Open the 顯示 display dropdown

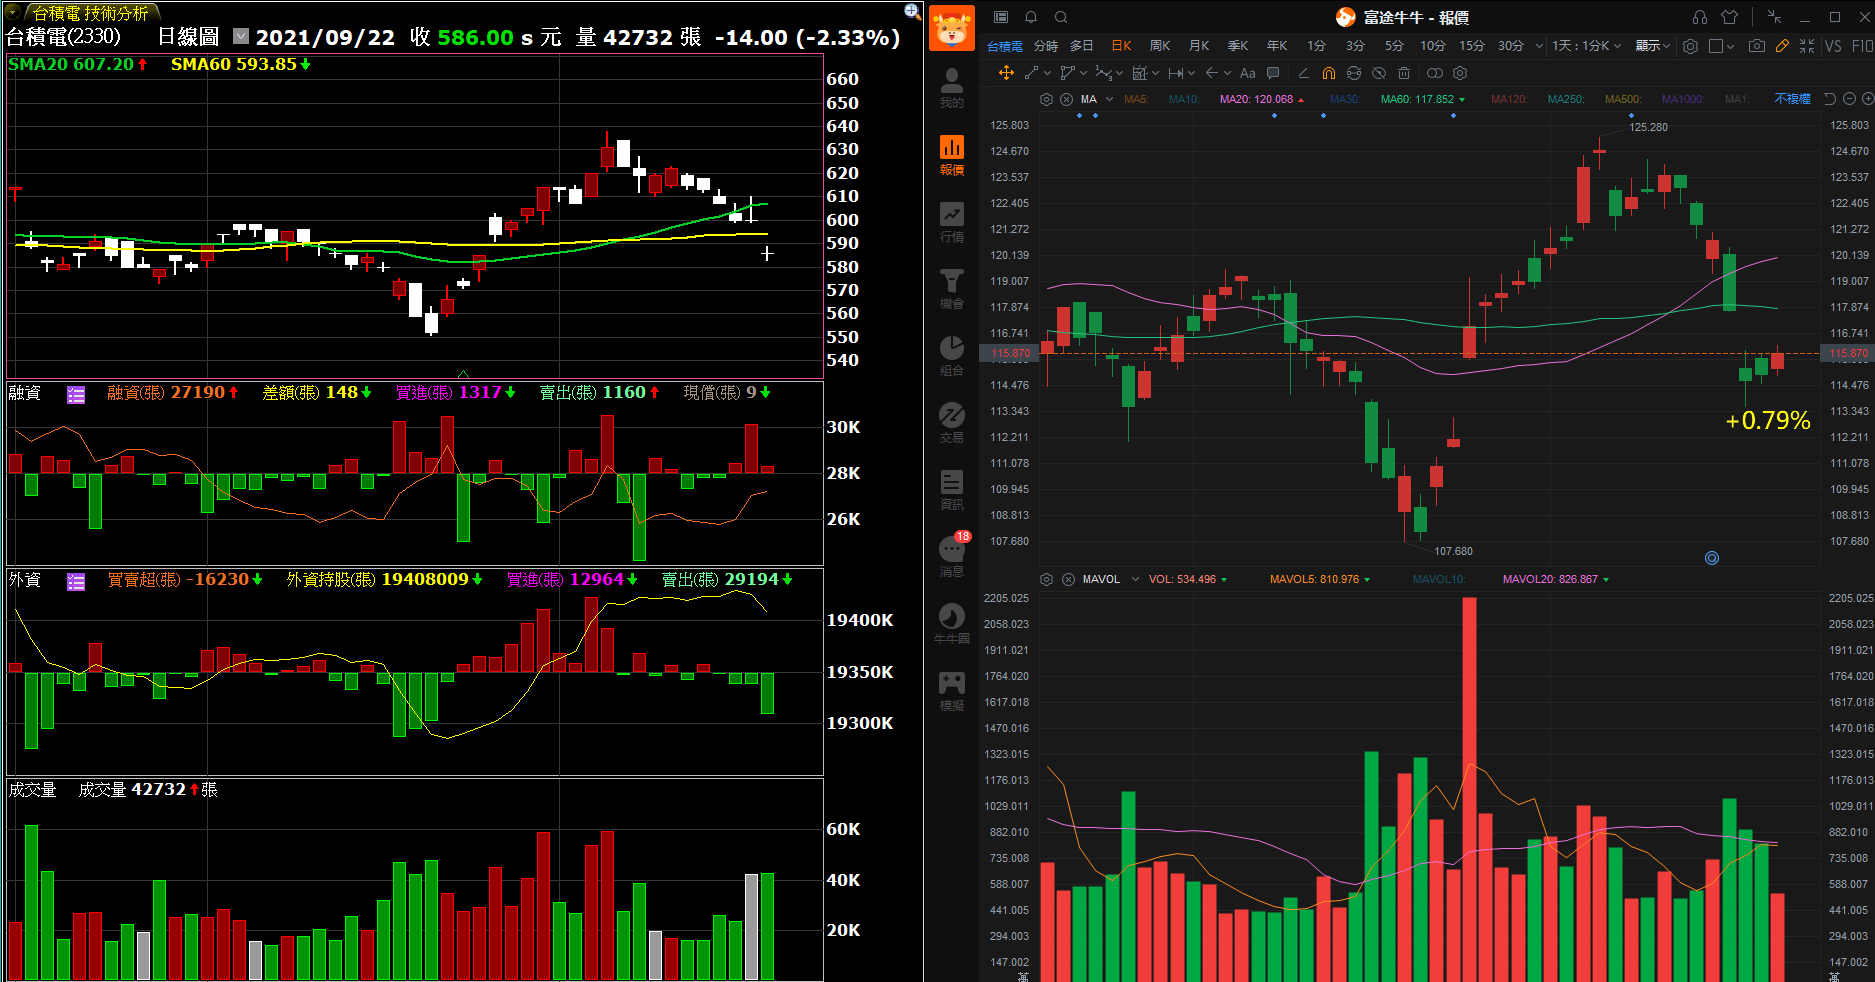pyautogui.click(x=1652, y=46)
